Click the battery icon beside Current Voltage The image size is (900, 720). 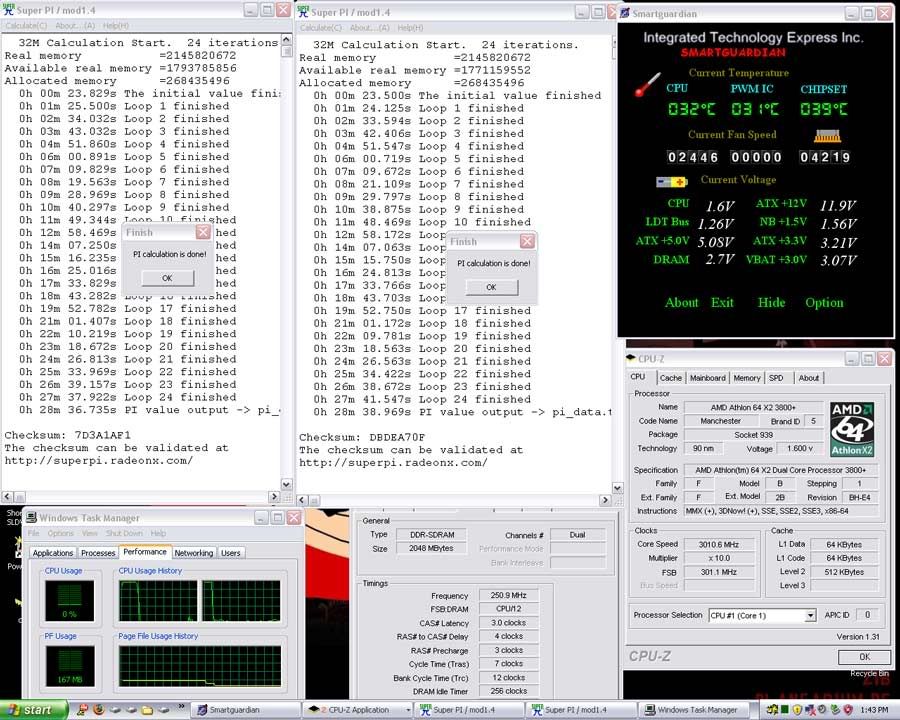tap(672, 181)
